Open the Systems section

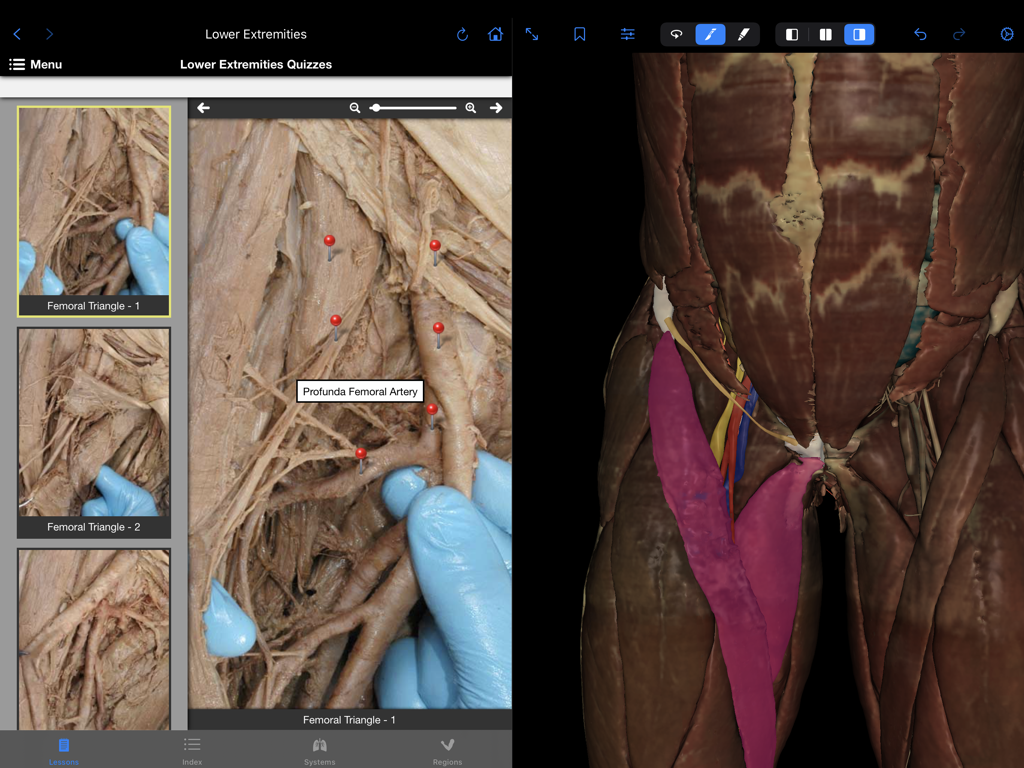pyautogui.click(x=319, y=750)
